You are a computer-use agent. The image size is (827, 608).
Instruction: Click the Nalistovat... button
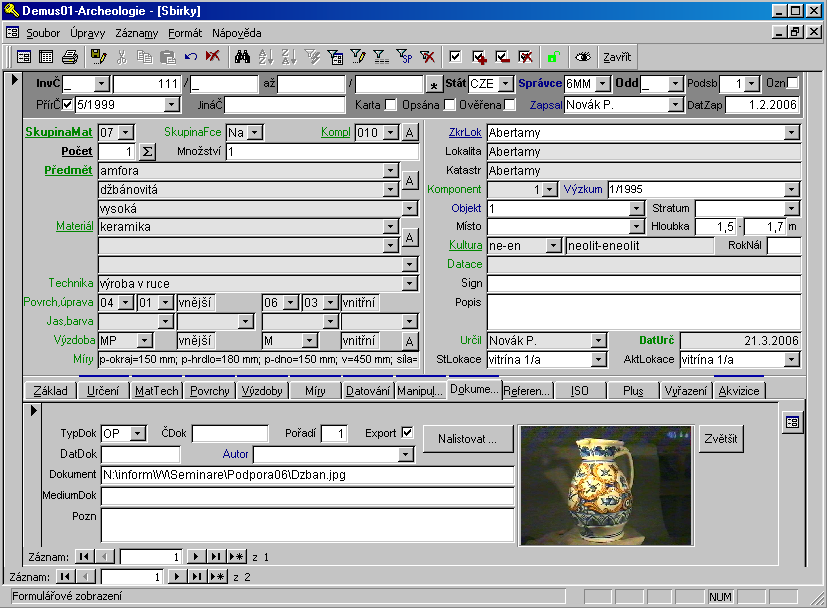tap(467, 439)
